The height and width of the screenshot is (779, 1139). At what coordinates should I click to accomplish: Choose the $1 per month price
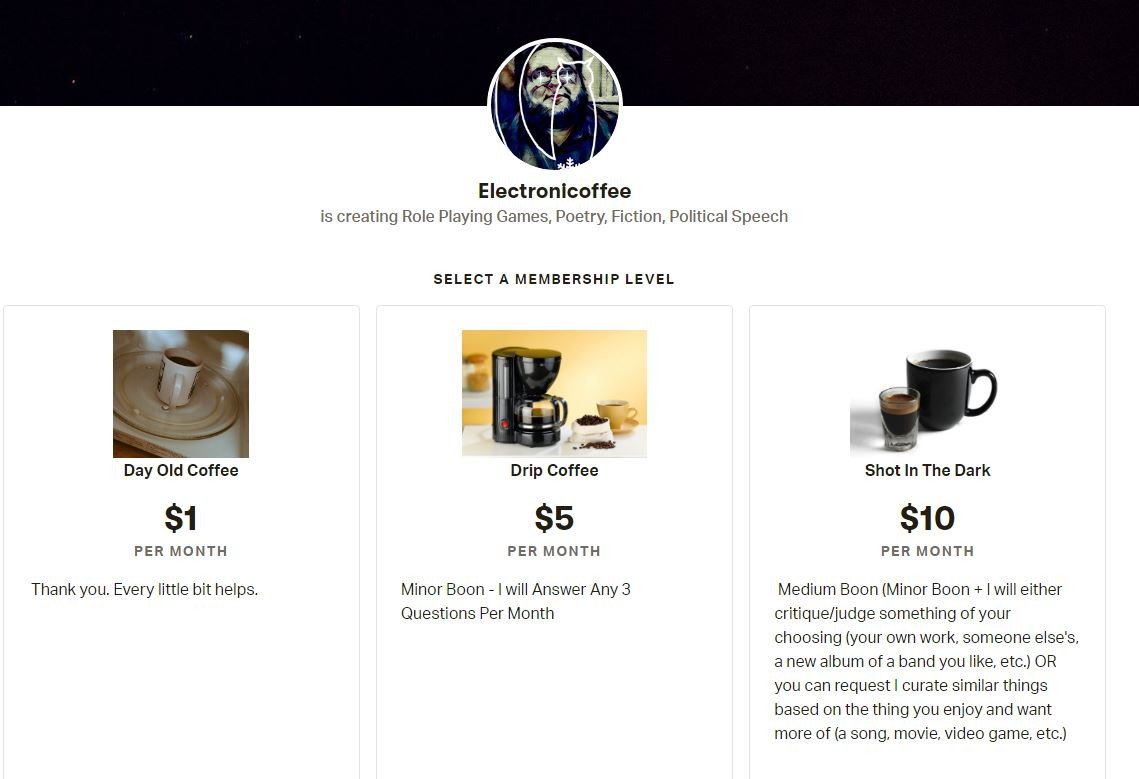pyautogui.click(x=181, y=518)
